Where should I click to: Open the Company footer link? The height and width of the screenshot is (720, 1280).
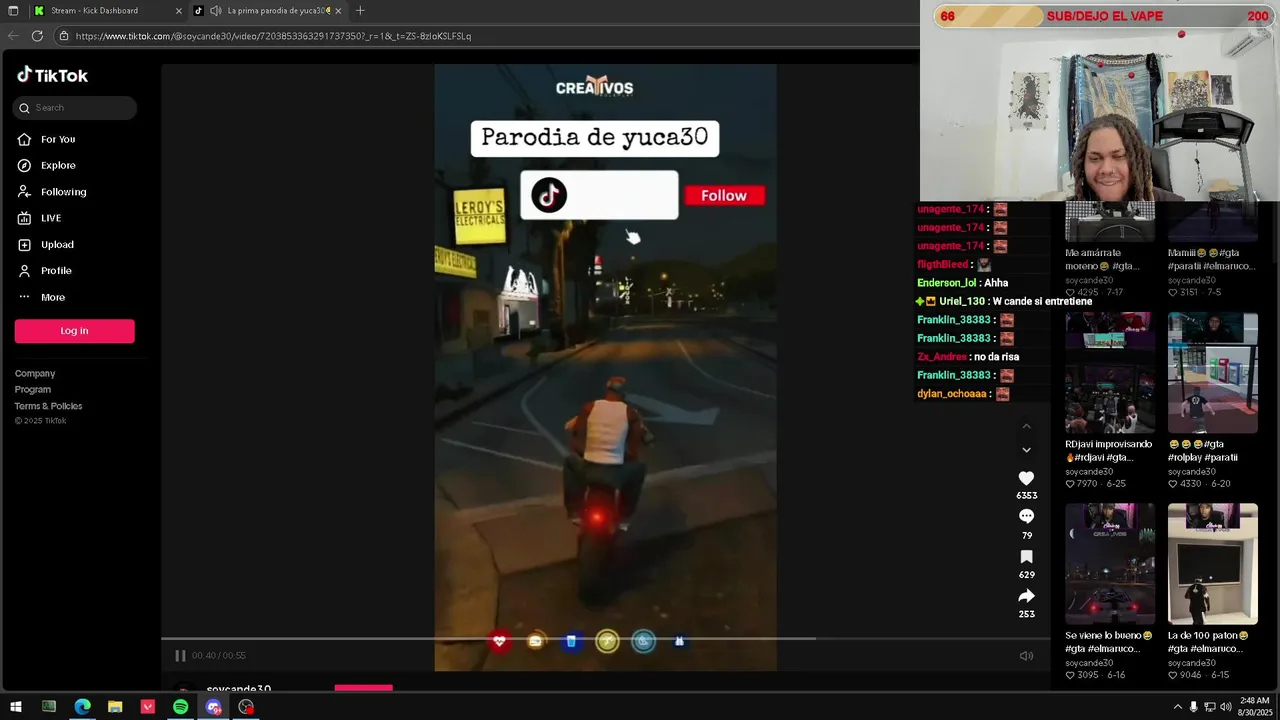click(x=35, y=373)
